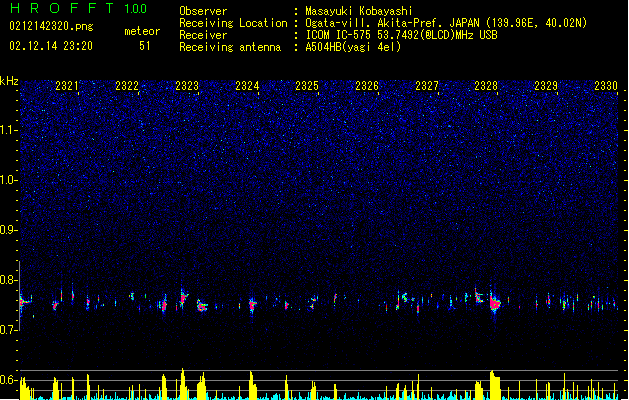Click the meteor echo just before 2324
Screen dimensions: 629x400
point(252,306)
